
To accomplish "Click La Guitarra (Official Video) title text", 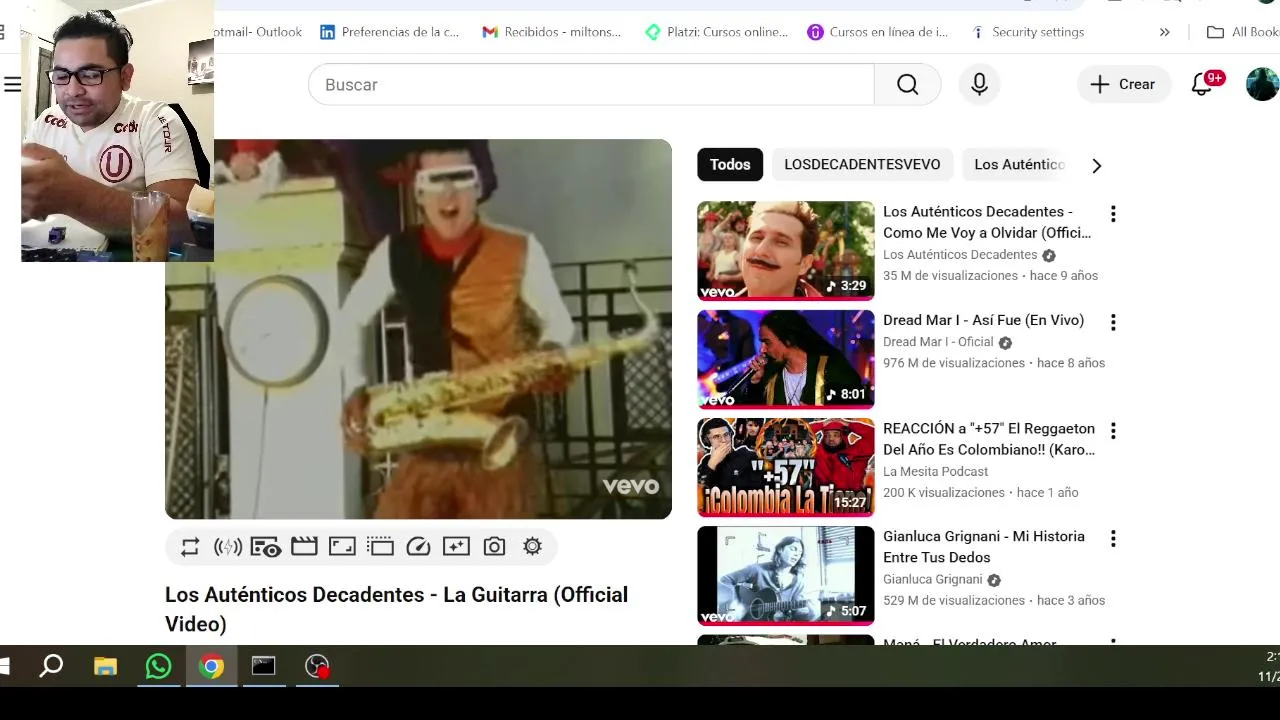I will (396, 609).
